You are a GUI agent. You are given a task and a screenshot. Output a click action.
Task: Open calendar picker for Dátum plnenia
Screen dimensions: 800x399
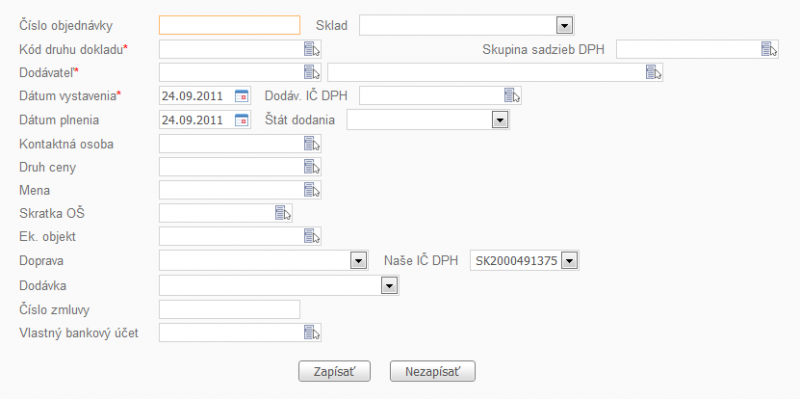point(241,120)
